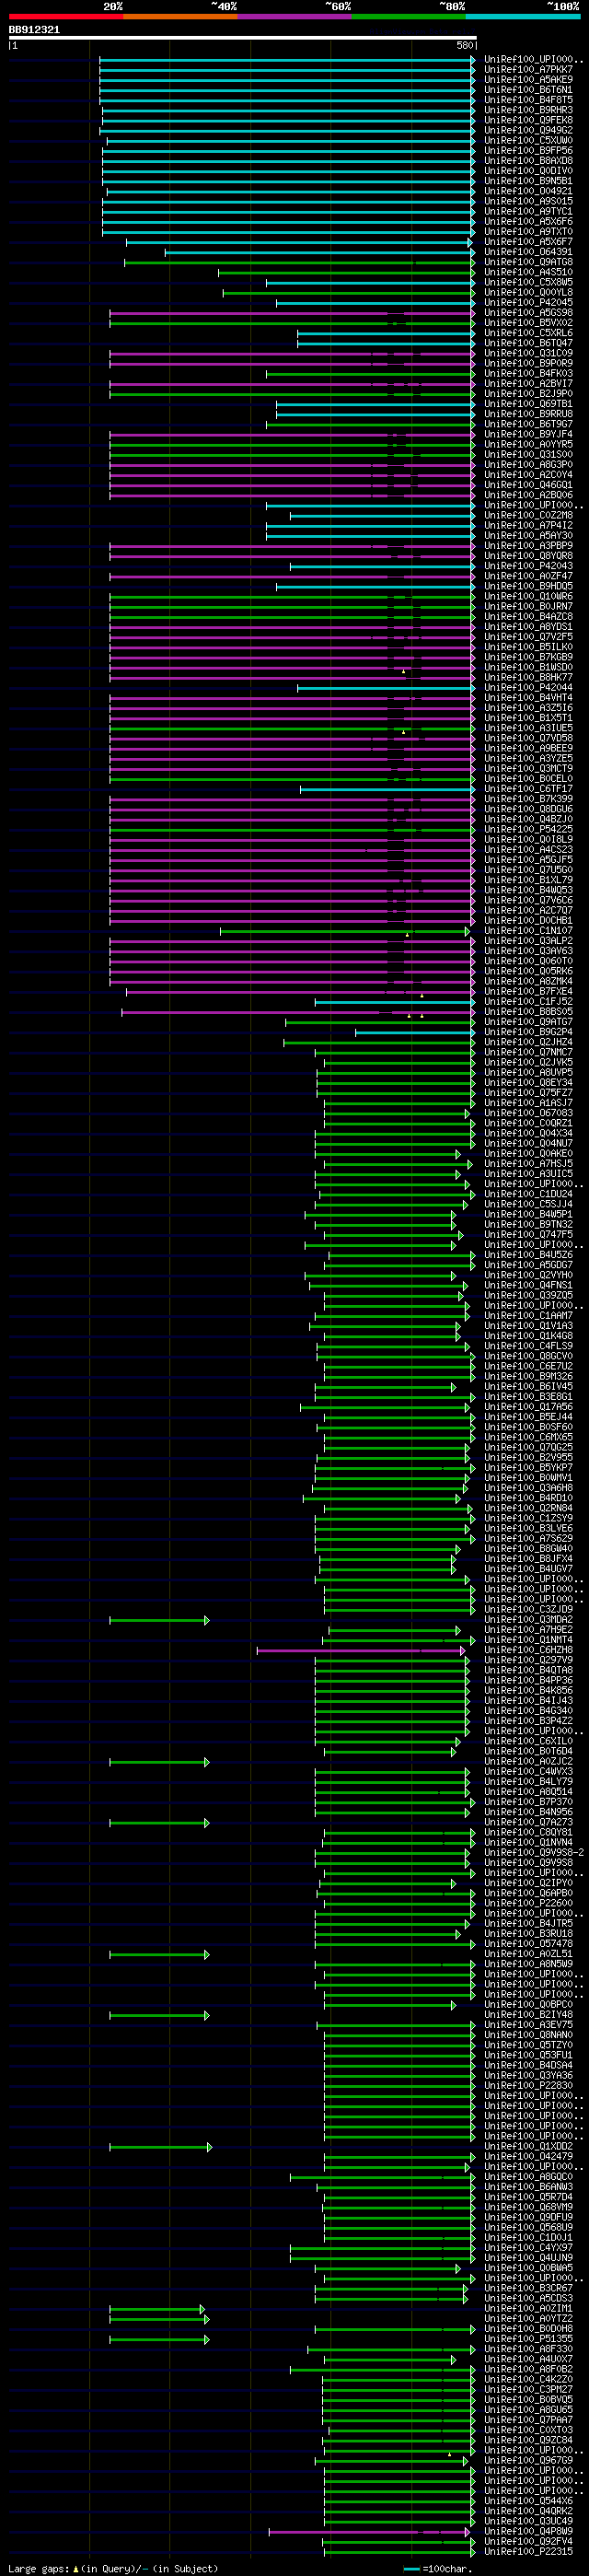Screen dimensions: 589x2576
Task: Open the UniRef100_P42043 entry
Action: 529,566
